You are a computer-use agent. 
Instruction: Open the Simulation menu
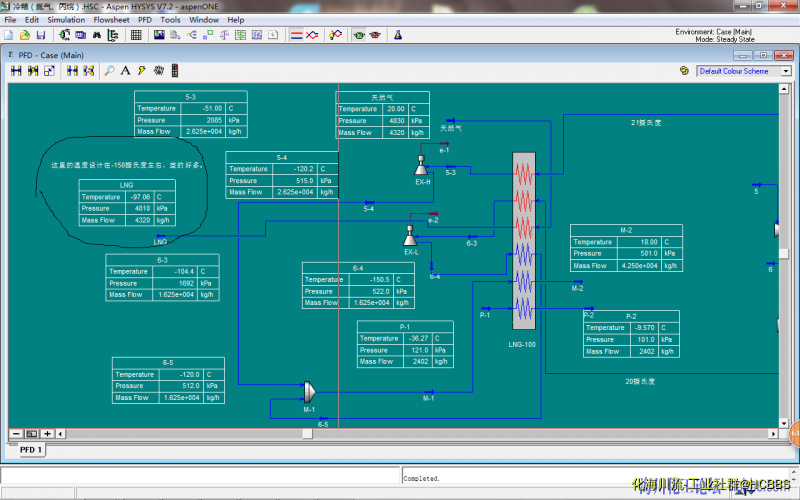coord(66,19)
